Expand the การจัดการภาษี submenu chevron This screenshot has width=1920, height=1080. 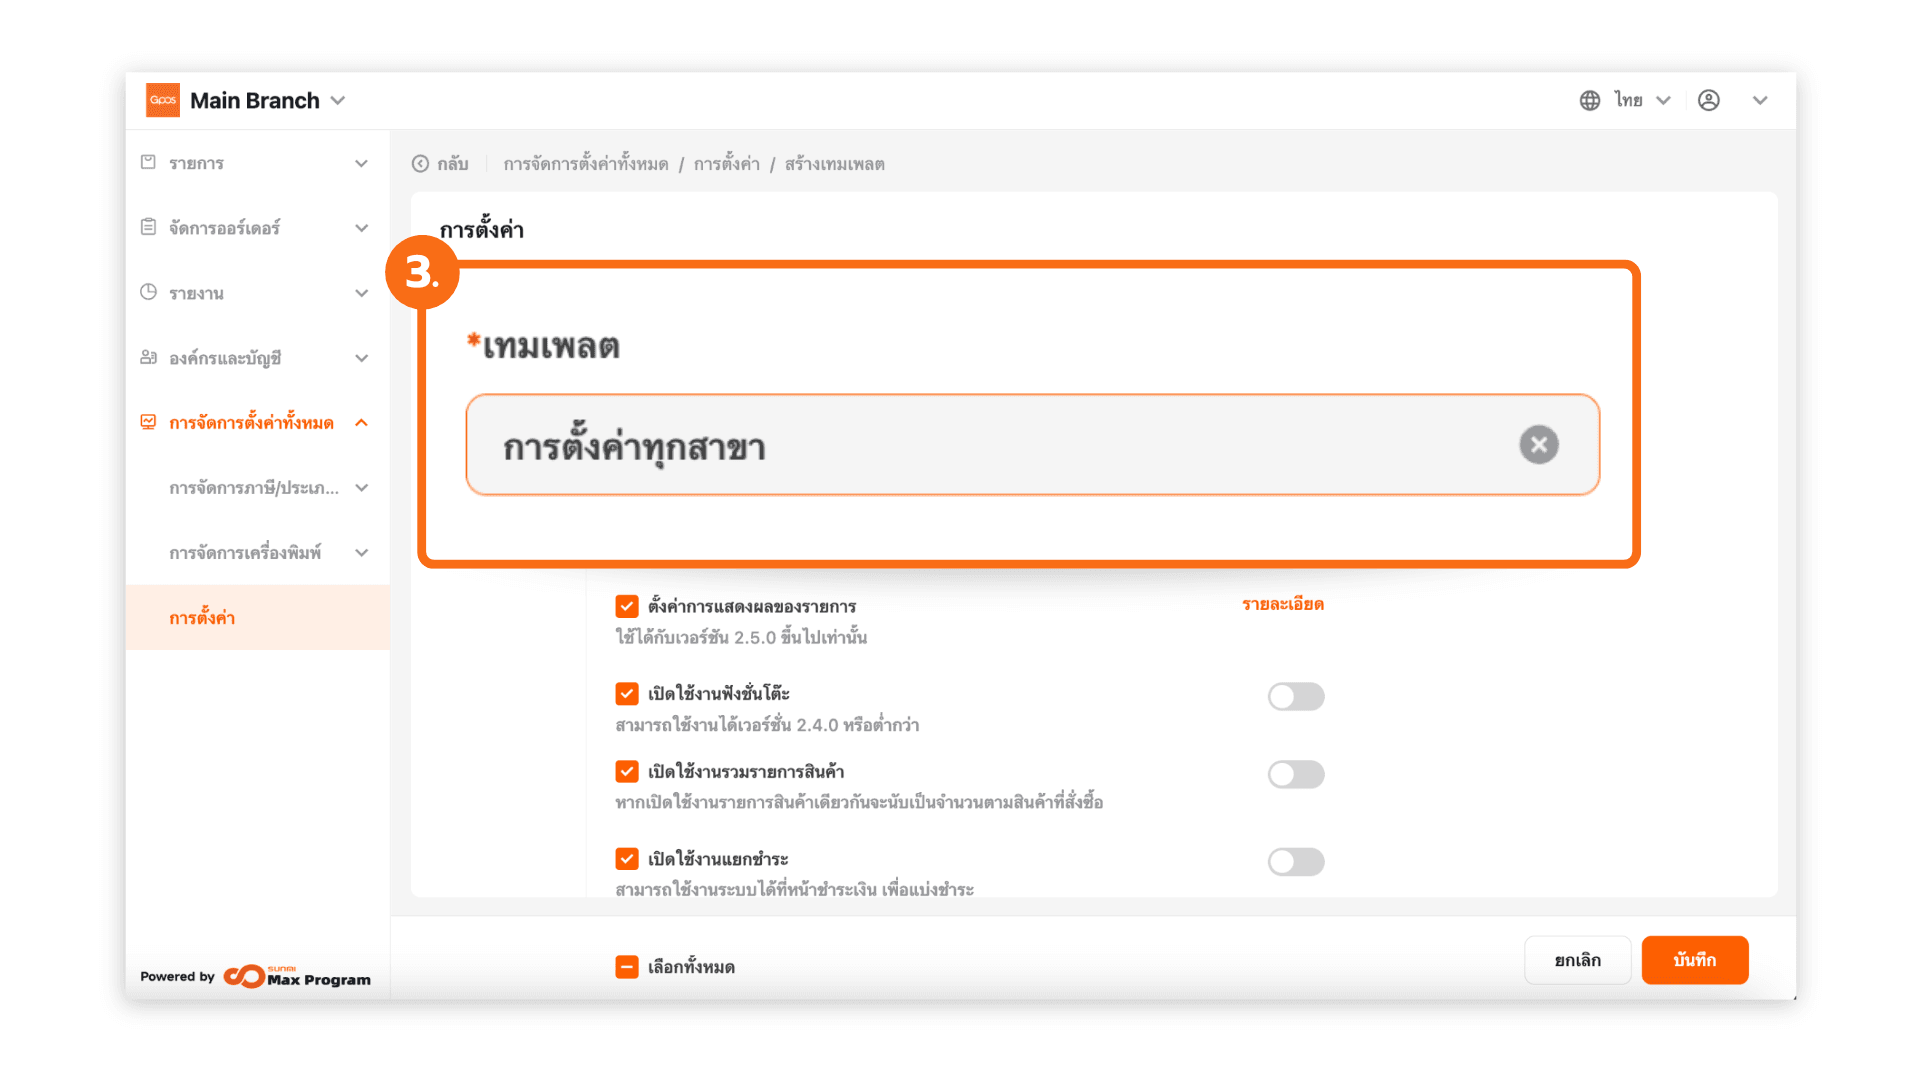click(362, 488)
